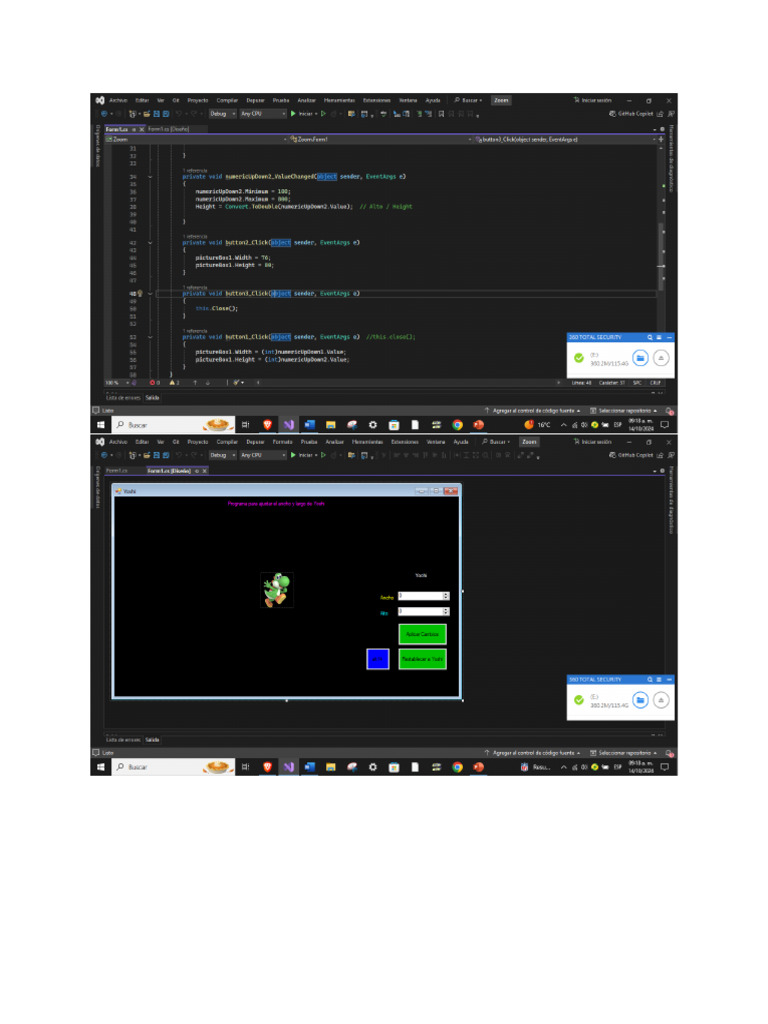
Task: Open Archivo menu in code editor window
Action: tap(118, 101)
